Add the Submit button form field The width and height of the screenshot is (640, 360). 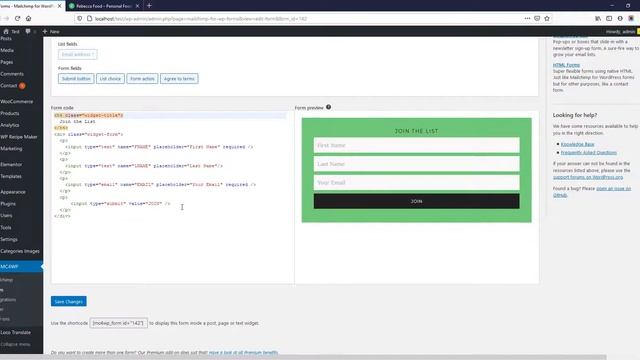tap(76, 78)
